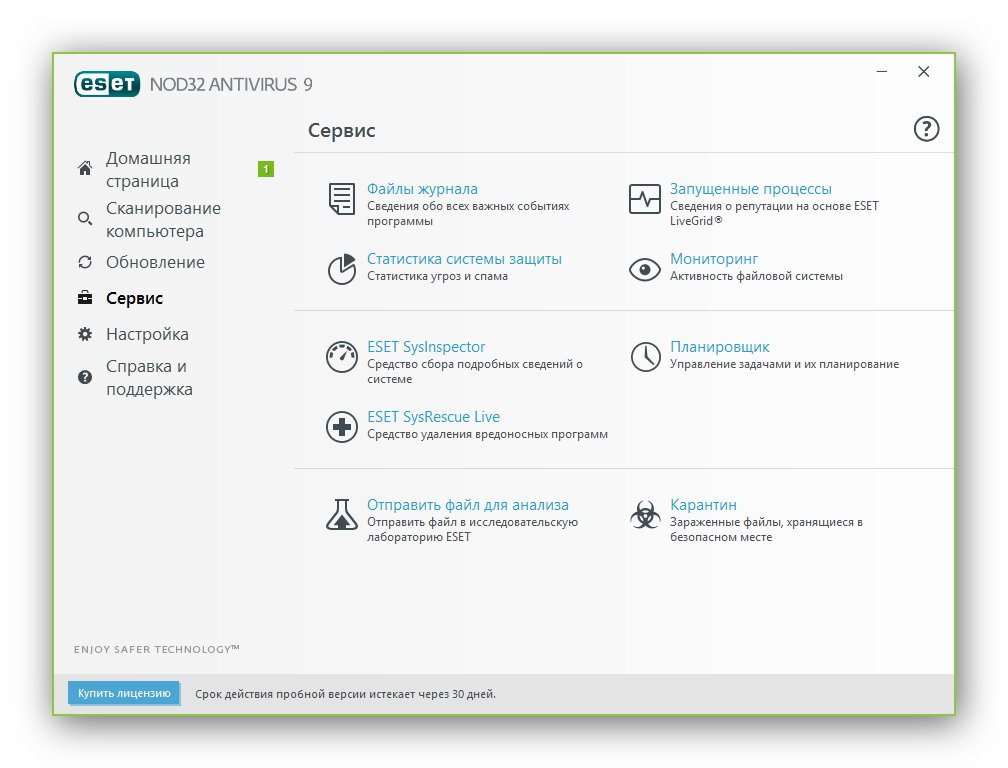Click text 'Сведения обо всех важных событиях программы'
Screen dimensions: 1008x768
[468, 213]
